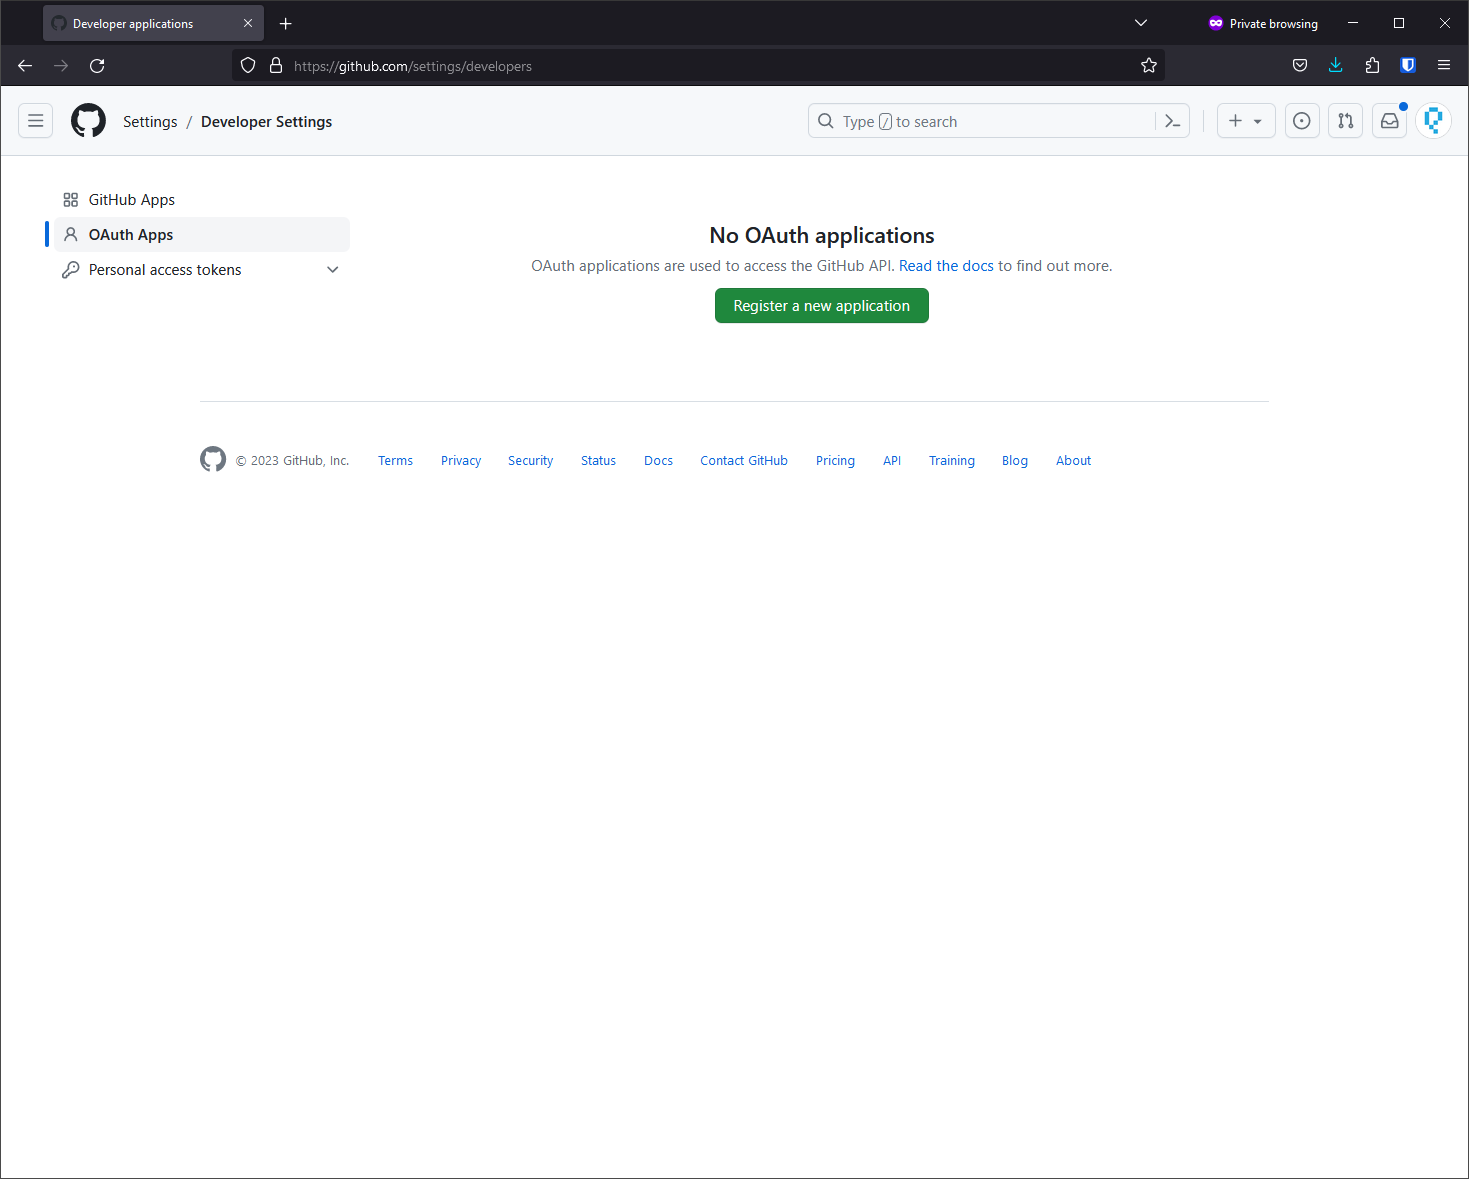1469x1179 pixels.
Task: Select OAuth Apps in sidebar
Action: [x=131, y=235]
